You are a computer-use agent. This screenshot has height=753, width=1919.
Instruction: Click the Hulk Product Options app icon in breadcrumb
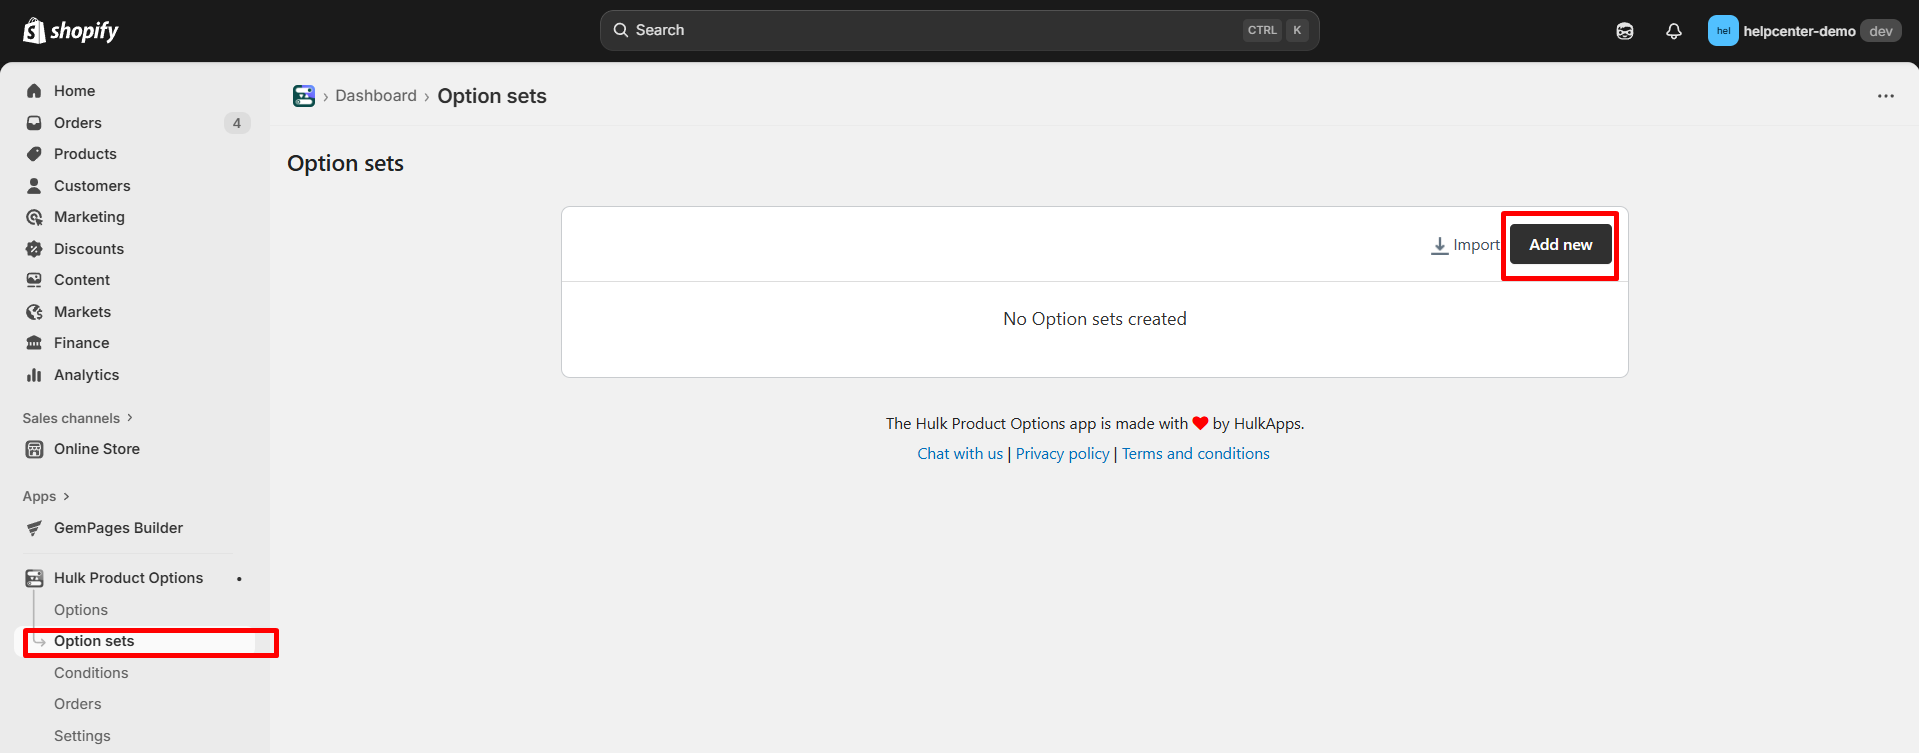click(304, 96)
